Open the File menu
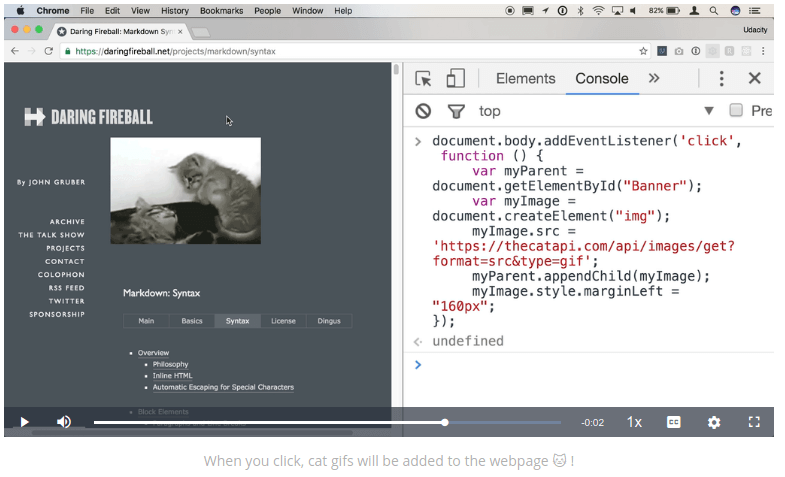 [x=87, y=11]
